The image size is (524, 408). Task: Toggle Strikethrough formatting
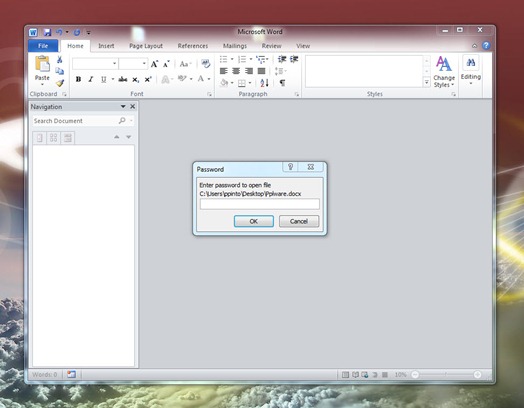(123, 79)
